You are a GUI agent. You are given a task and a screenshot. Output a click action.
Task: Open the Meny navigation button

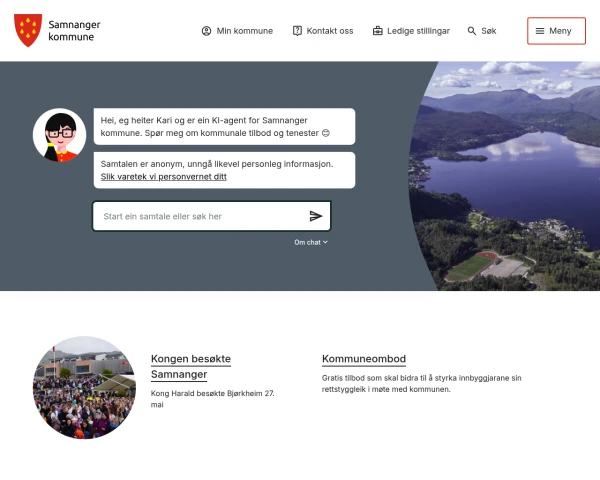tap(556, 31)
